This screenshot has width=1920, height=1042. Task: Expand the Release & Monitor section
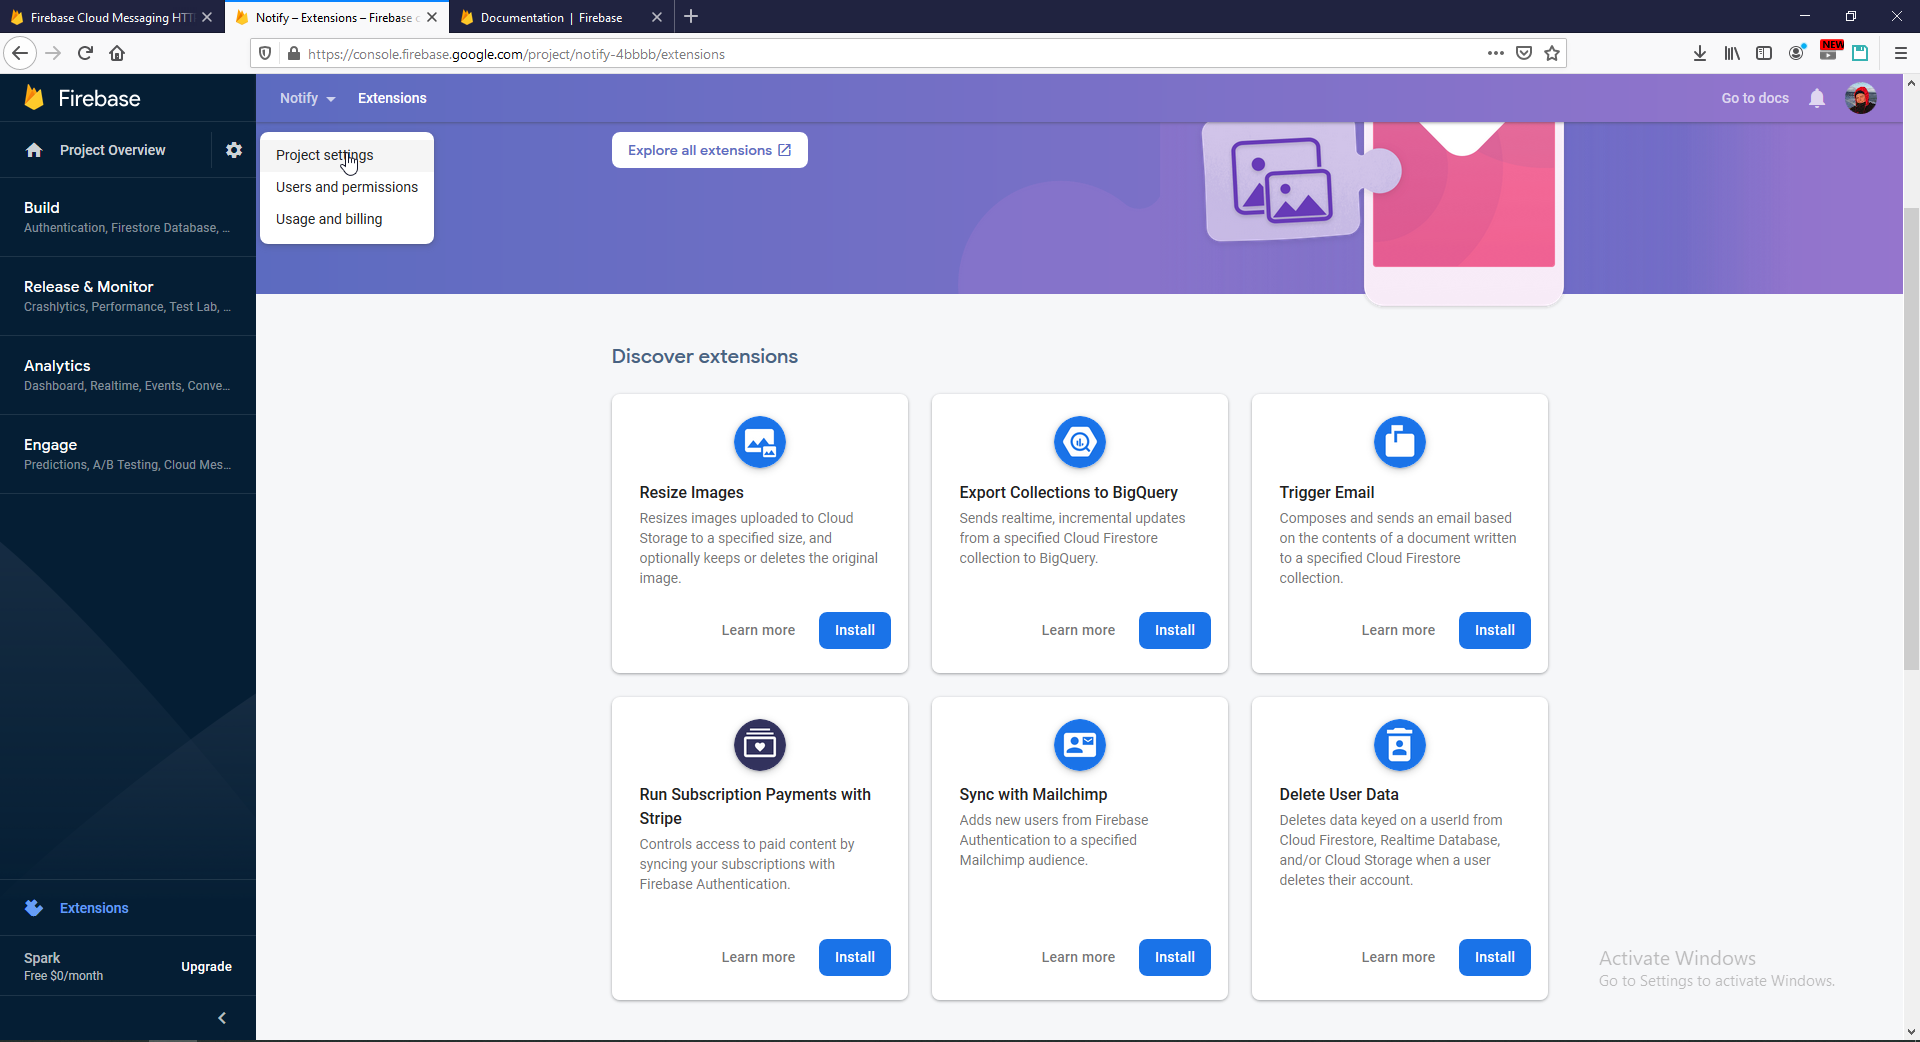[x=128, y=296]
